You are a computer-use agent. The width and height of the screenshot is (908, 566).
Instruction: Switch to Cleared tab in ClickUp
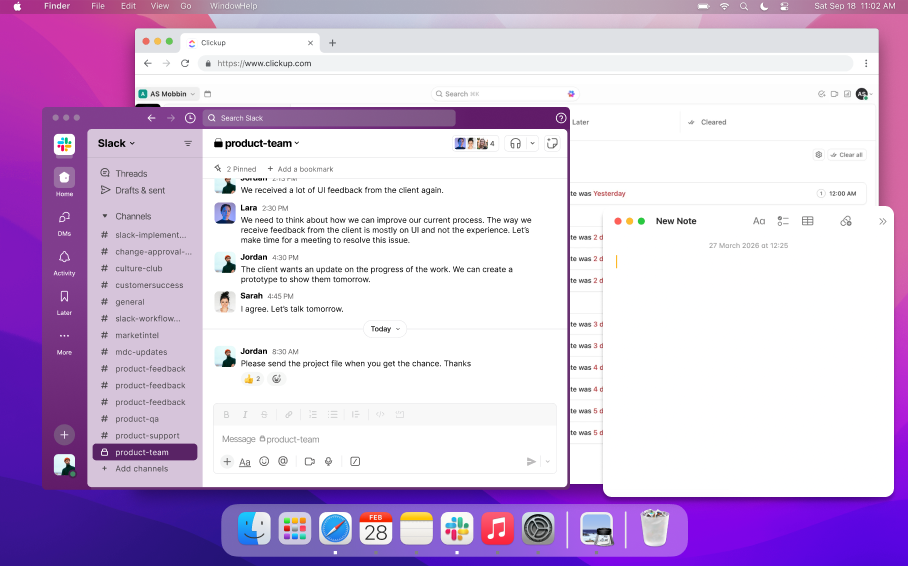pos(706,122)
